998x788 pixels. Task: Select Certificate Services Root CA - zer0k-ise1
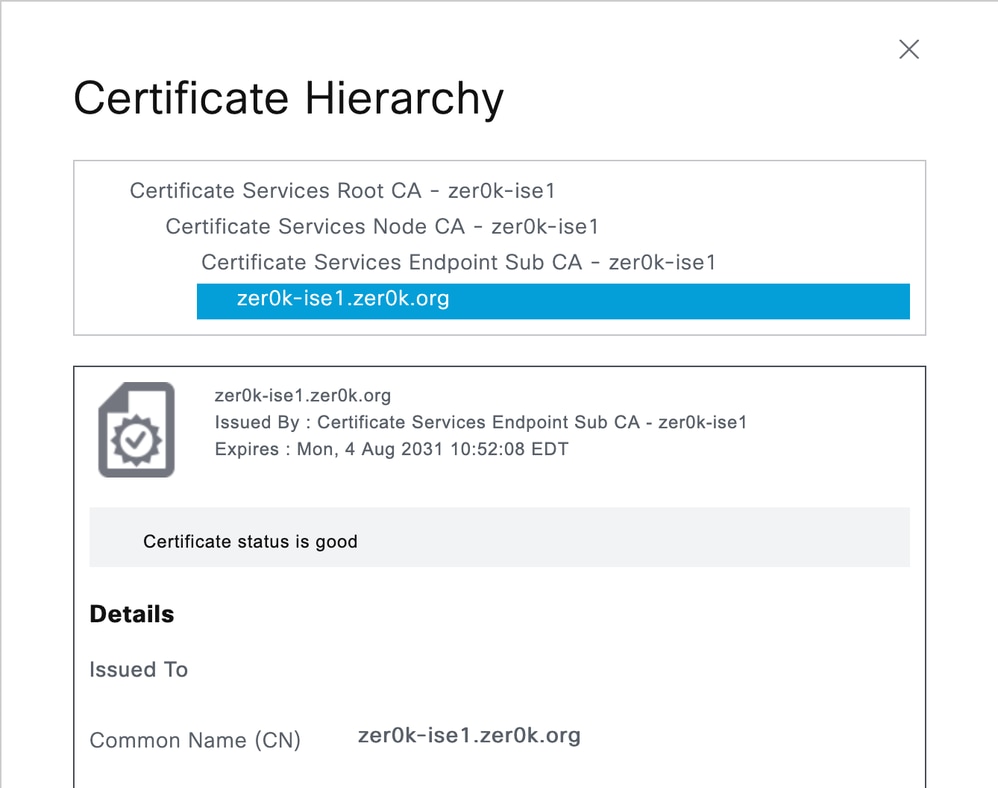click(x=342, y=190)
